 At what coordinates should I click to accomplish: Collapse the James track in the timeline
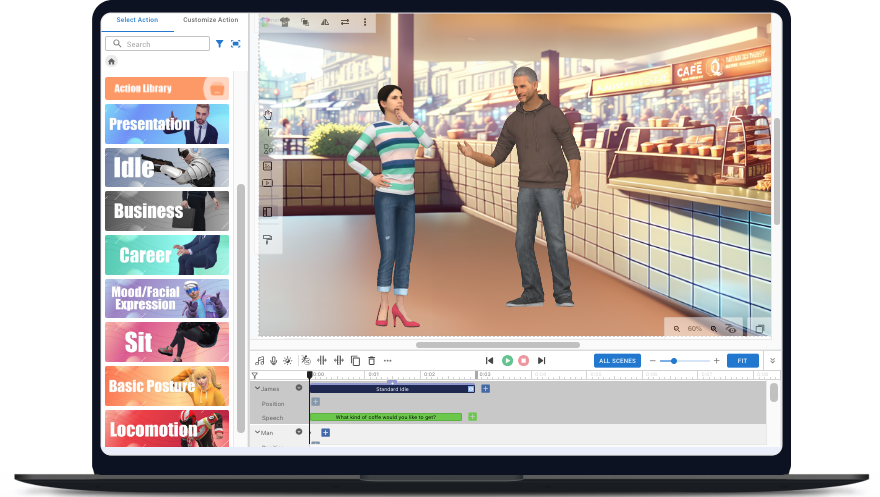coord(256,388)
